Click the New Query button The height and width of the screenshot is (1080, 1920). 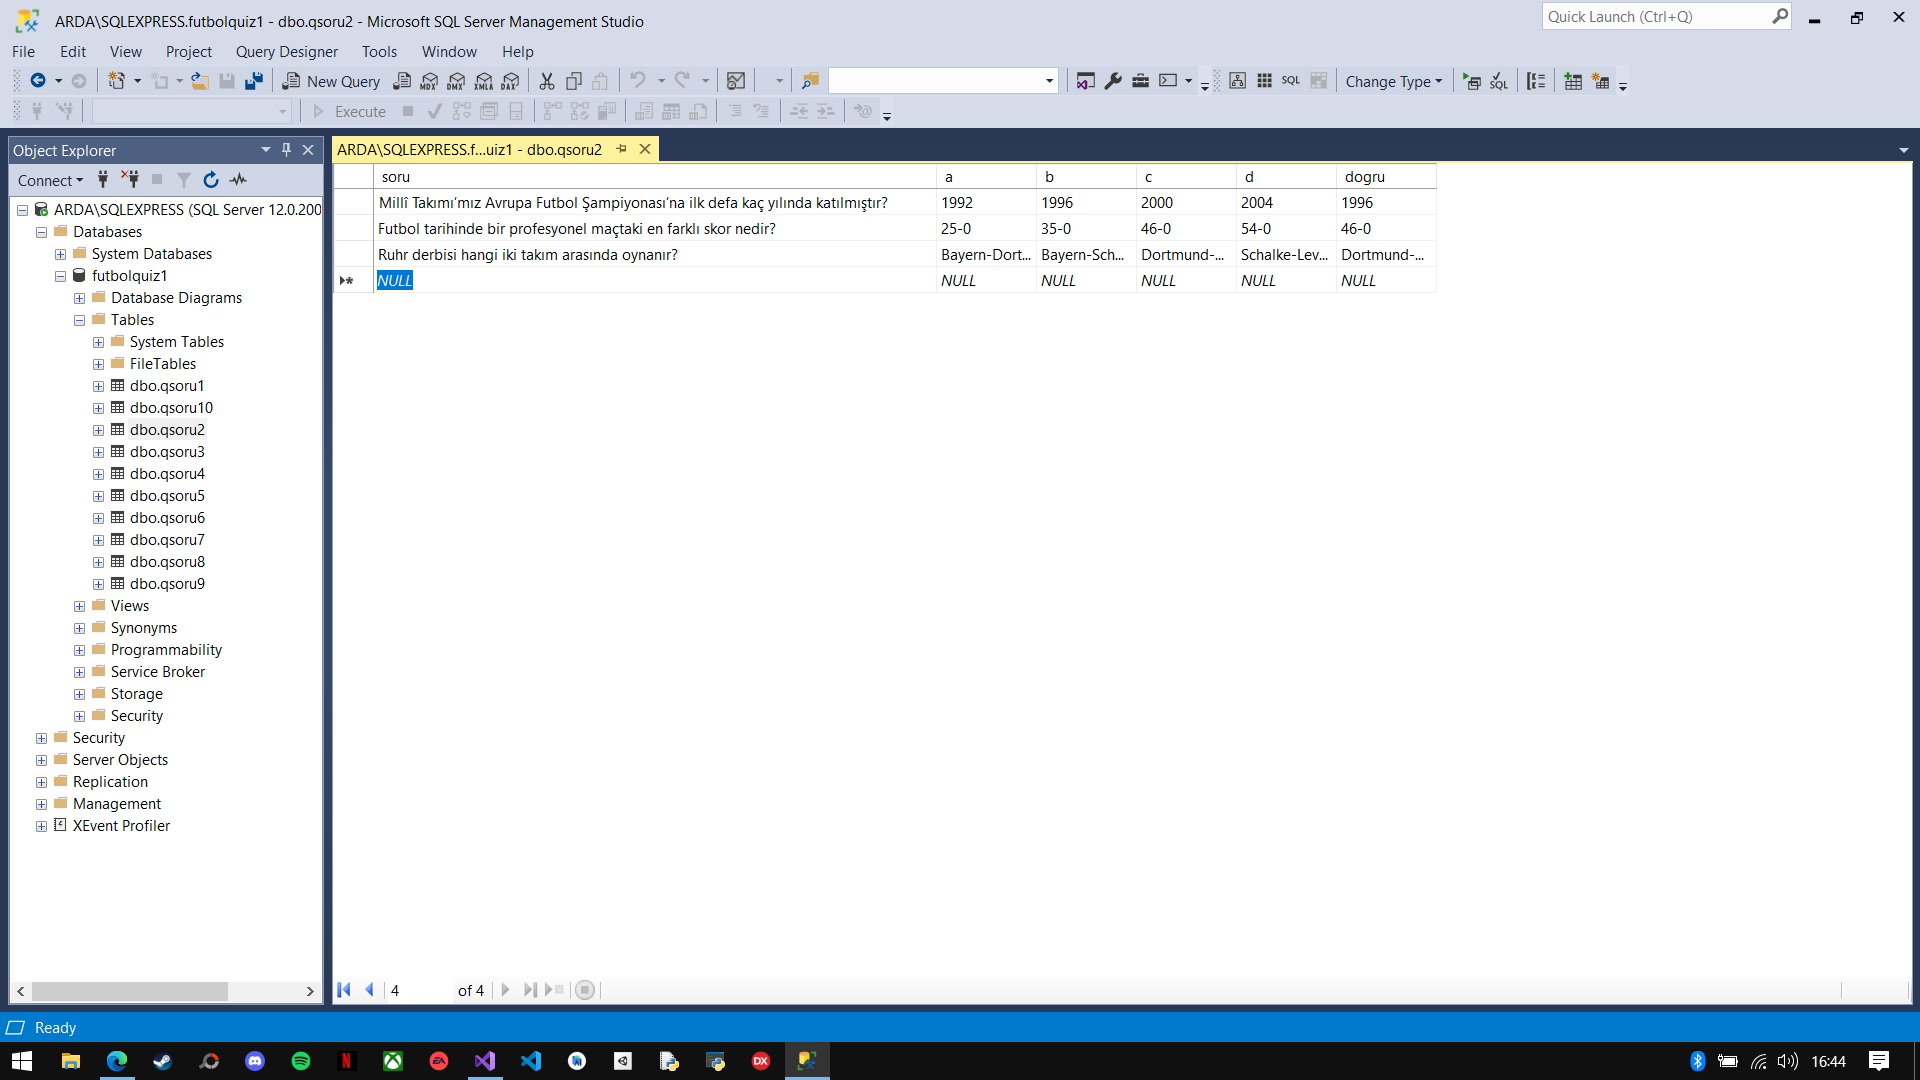pyautogui.click(x=331, y=81)
